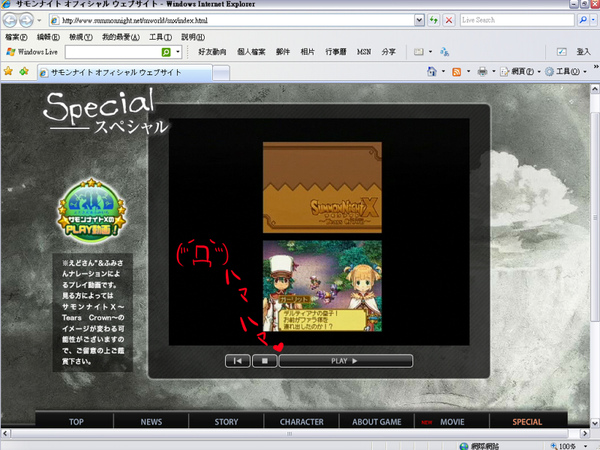Open 相片 in Windows Live toolbar
Screen dimensions: 600x450
[308, 52]
